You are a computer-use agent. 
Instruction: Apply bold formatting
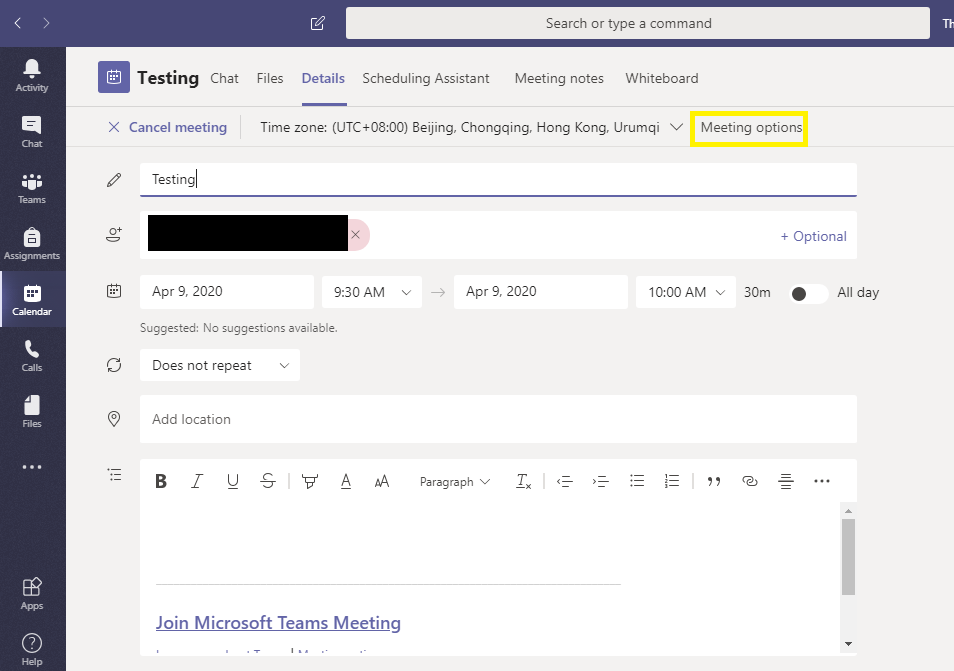pyautogui.click(x=161, y=481)
